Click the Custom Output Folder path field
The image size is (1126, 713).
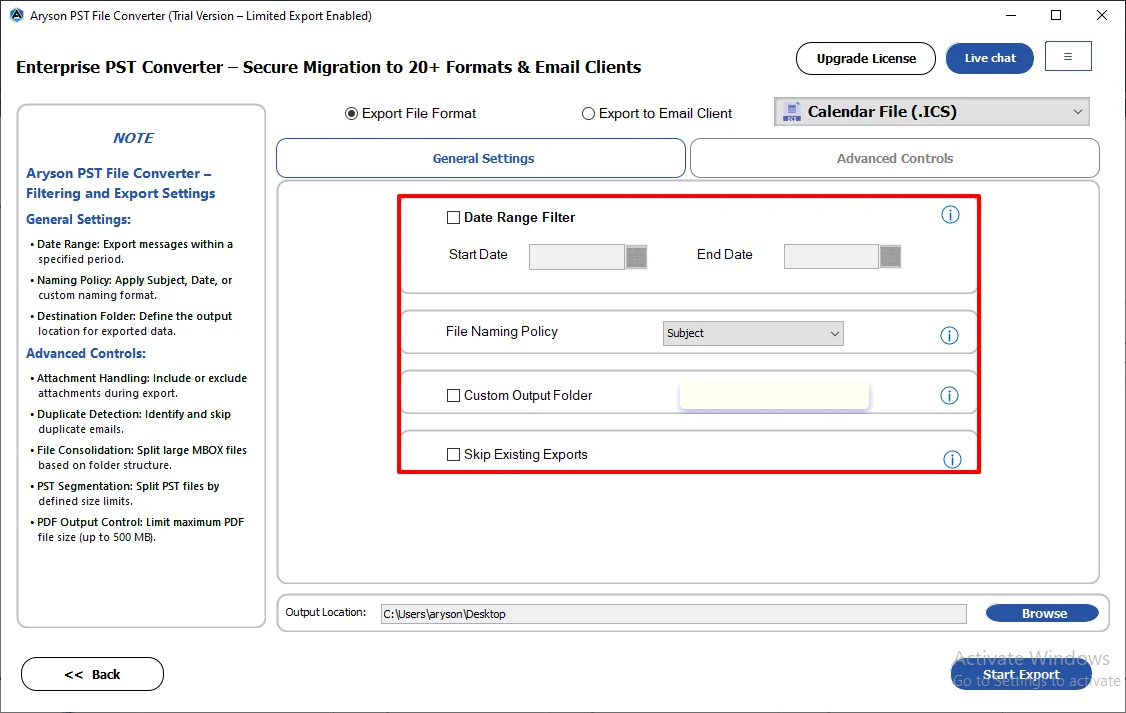(x=774, y=396)
